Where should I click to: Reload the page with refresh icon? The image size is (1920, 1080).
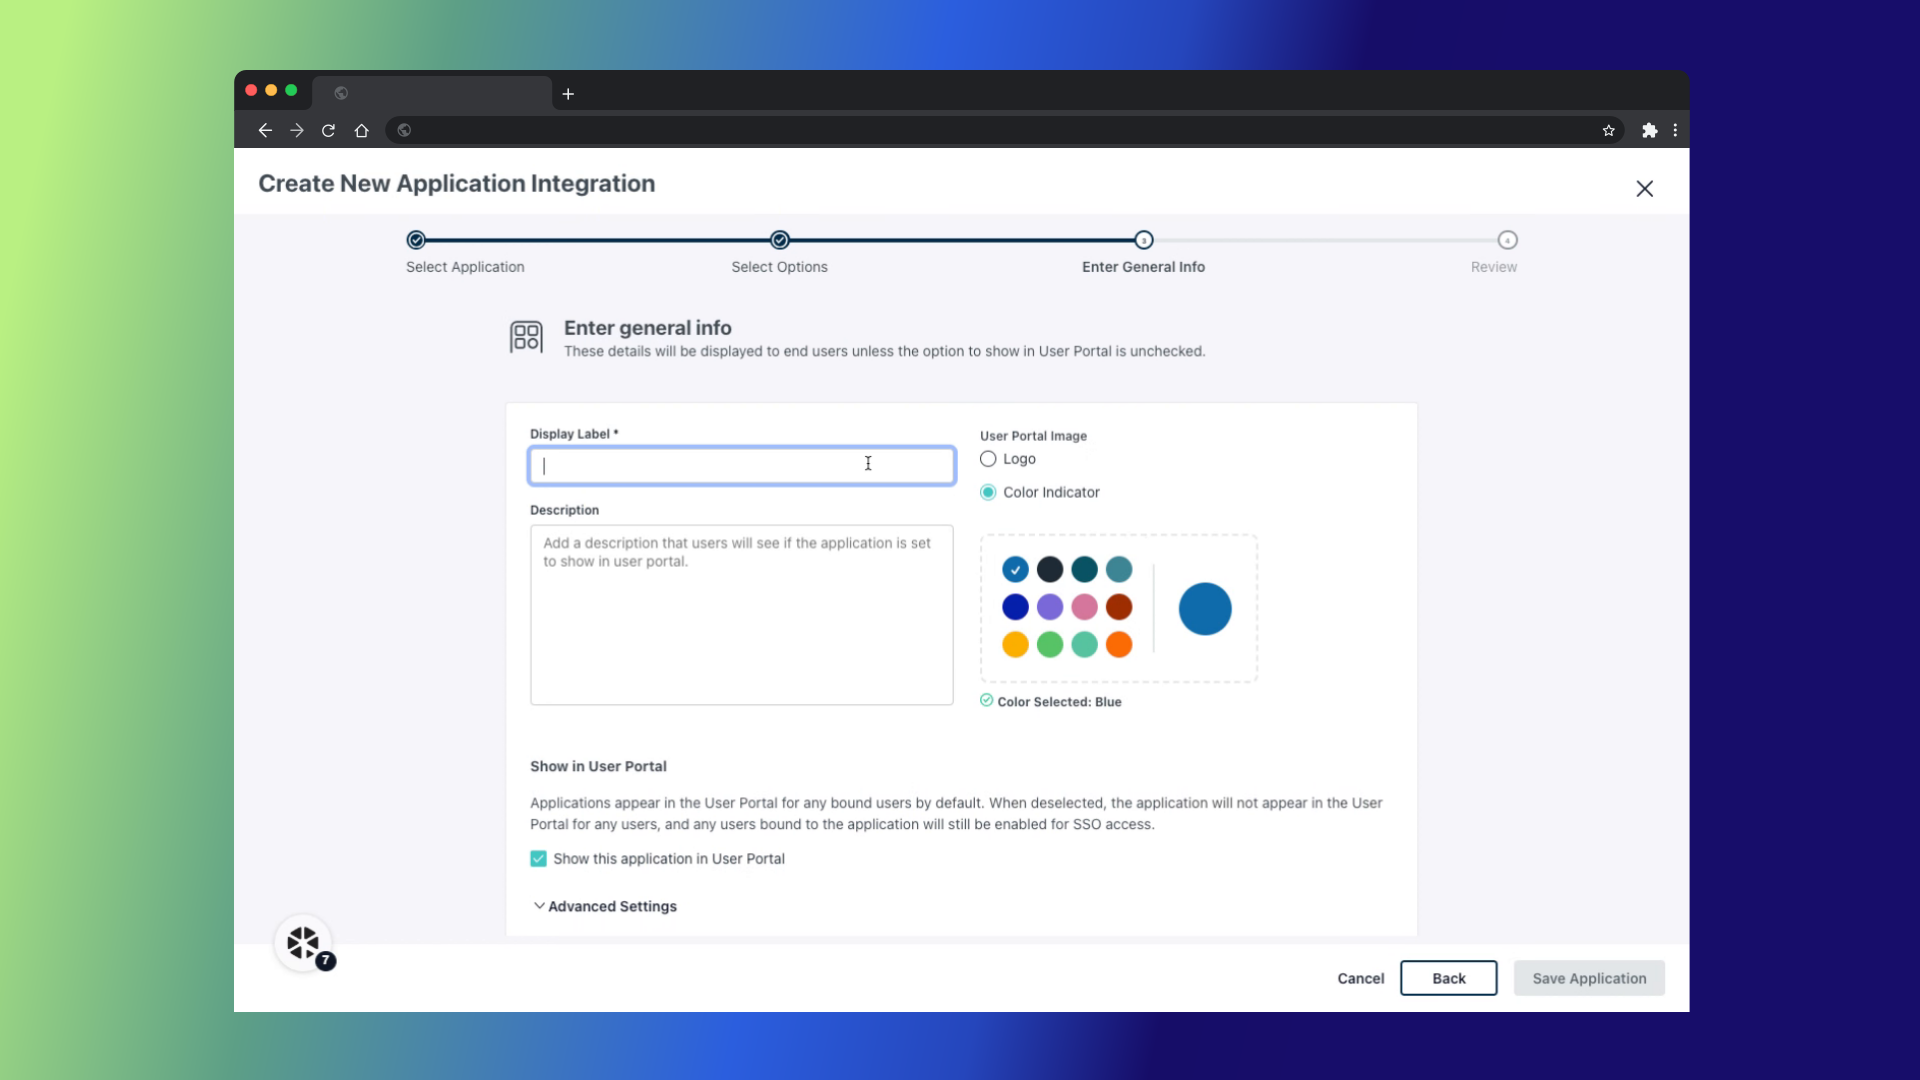pyautogui.click(x=328, y=130)
